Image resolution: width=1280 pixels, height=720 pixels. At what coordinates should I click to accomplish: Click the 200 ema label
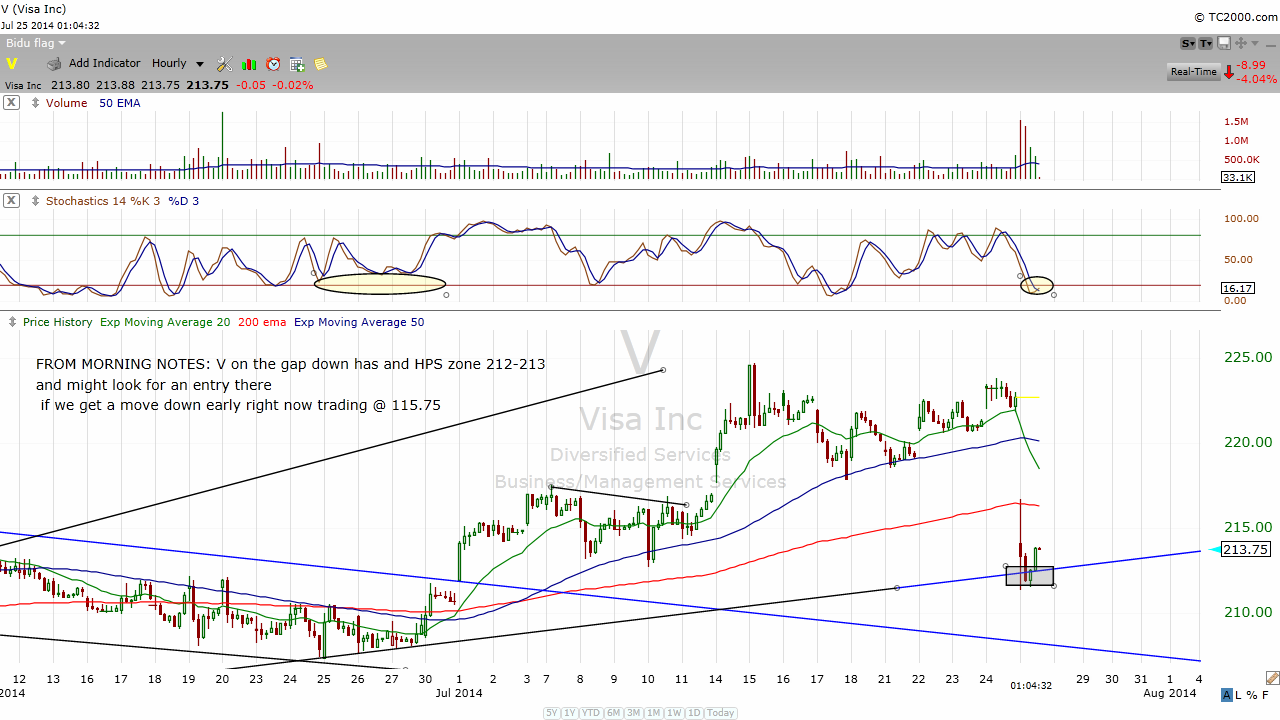pos(262,322)
